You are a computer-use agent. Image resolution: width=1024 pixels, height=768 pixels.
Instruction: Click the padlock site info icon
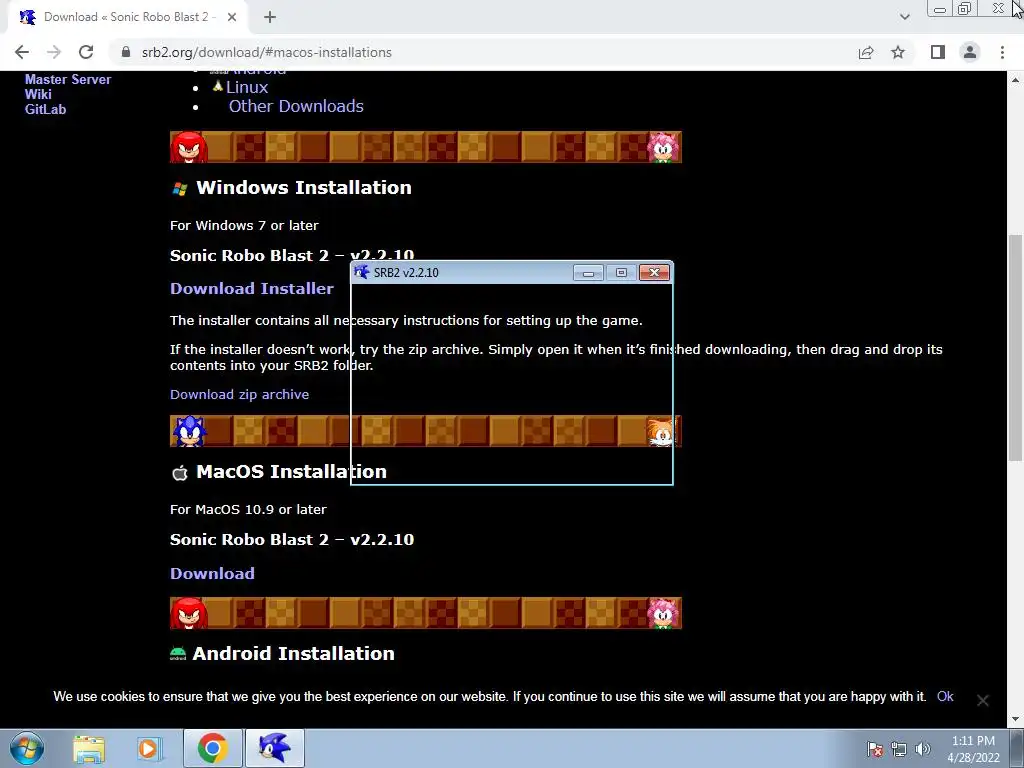point(126,52)
